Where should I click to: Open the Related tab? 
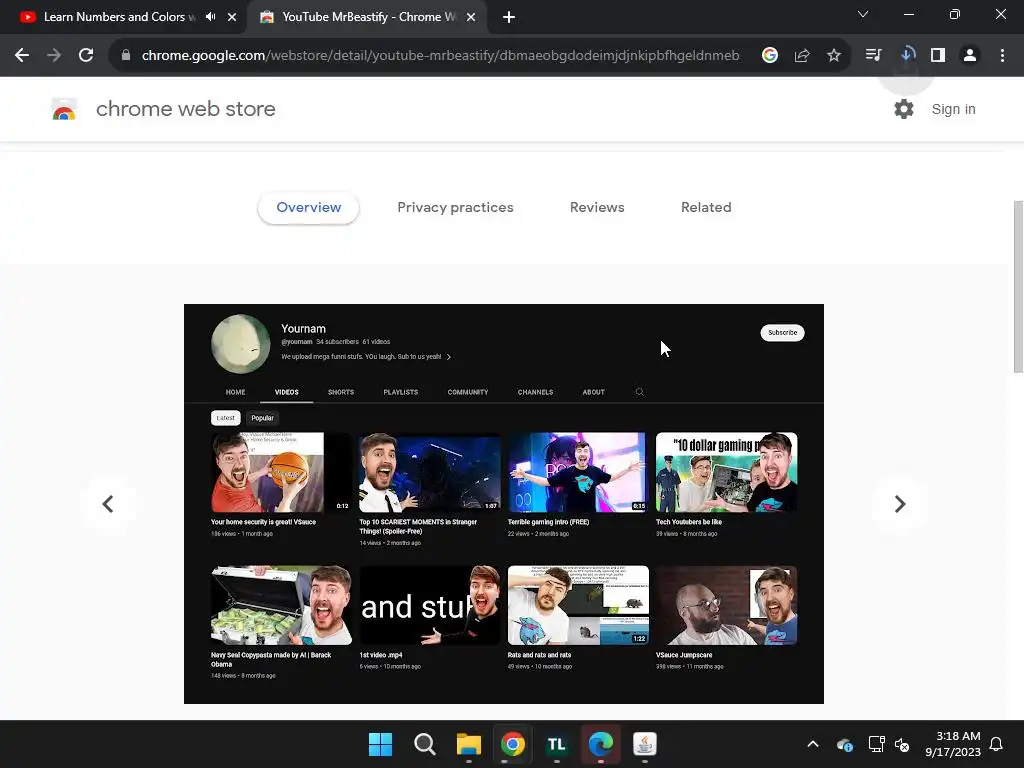pyautogui.click(x=706, y=208)
